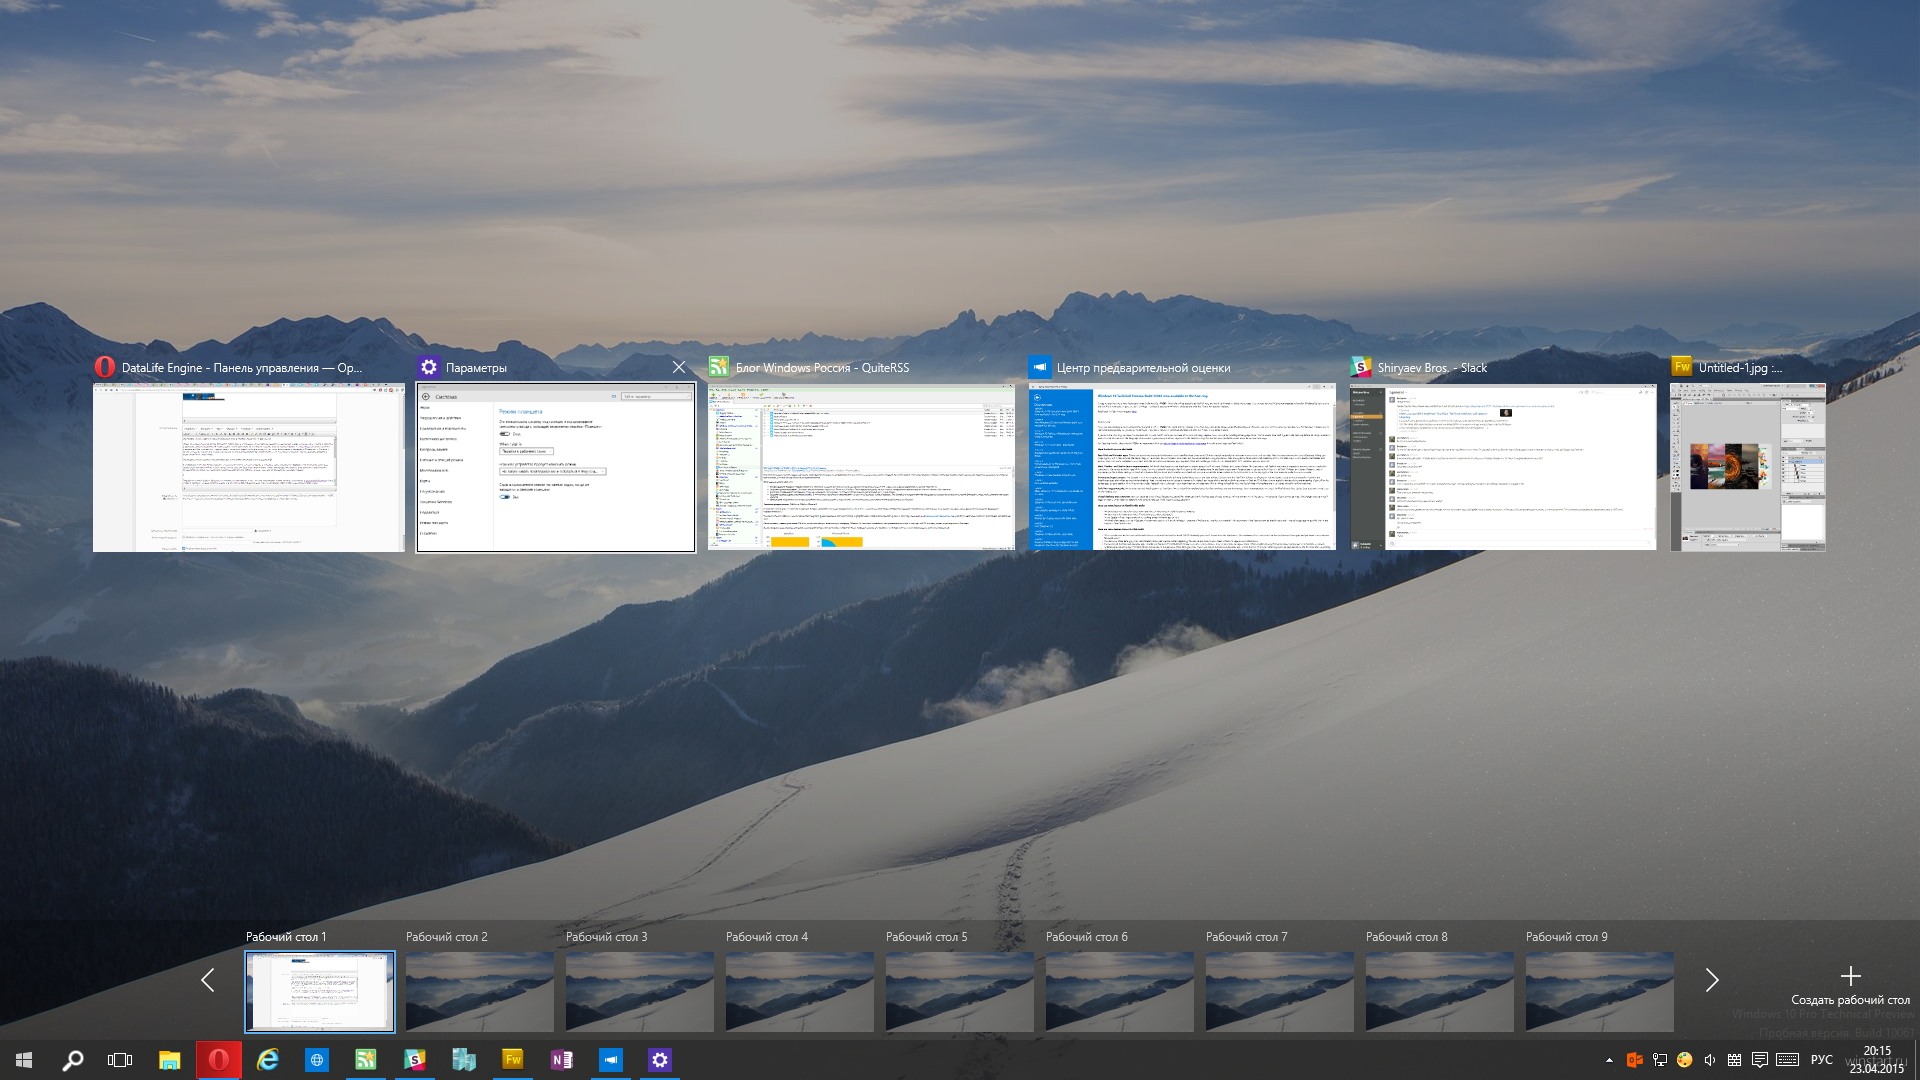
Task: Open Fireworks from the Fw taskbar icon
Action: (x=512, y=1060)
